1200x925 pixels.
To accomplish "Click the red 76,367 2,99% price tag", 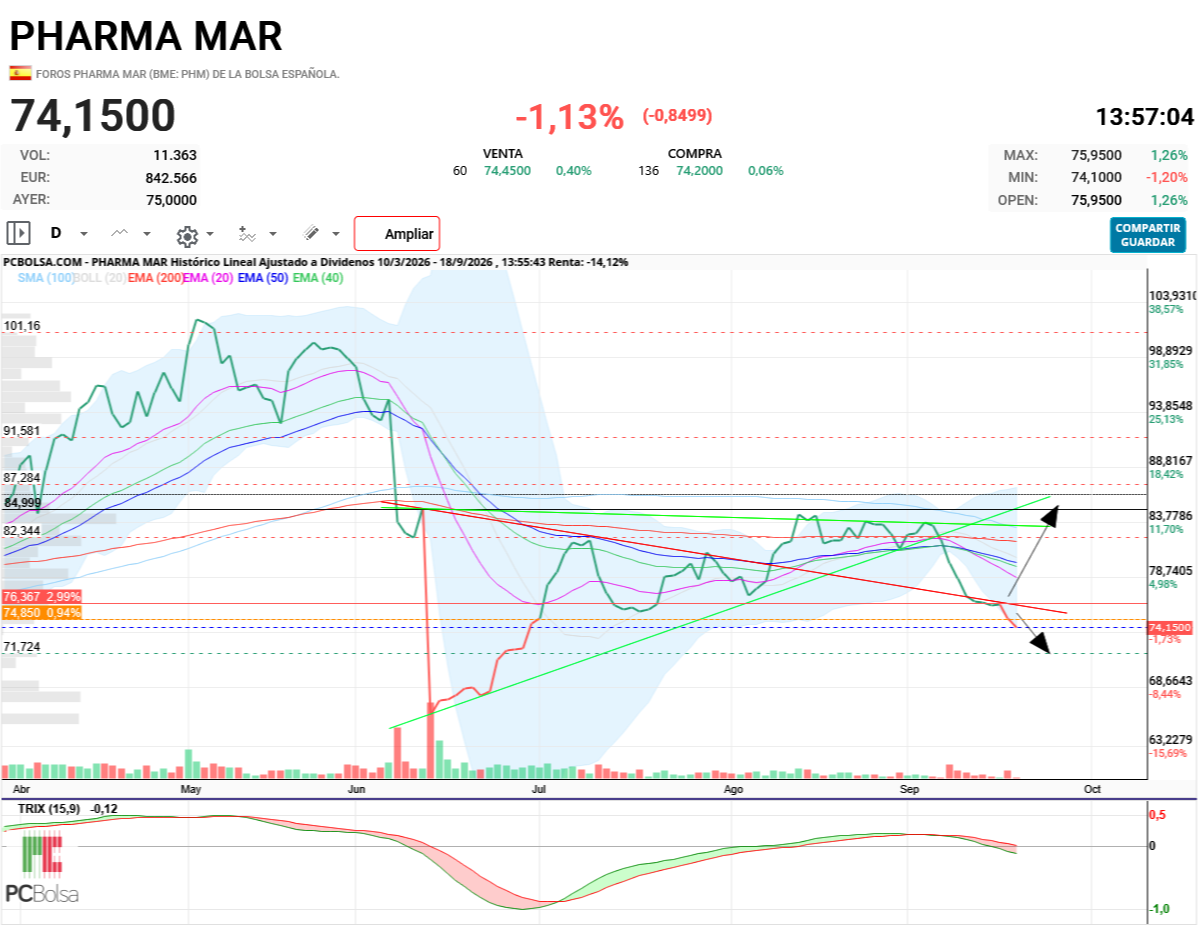I will click(41, 597).
